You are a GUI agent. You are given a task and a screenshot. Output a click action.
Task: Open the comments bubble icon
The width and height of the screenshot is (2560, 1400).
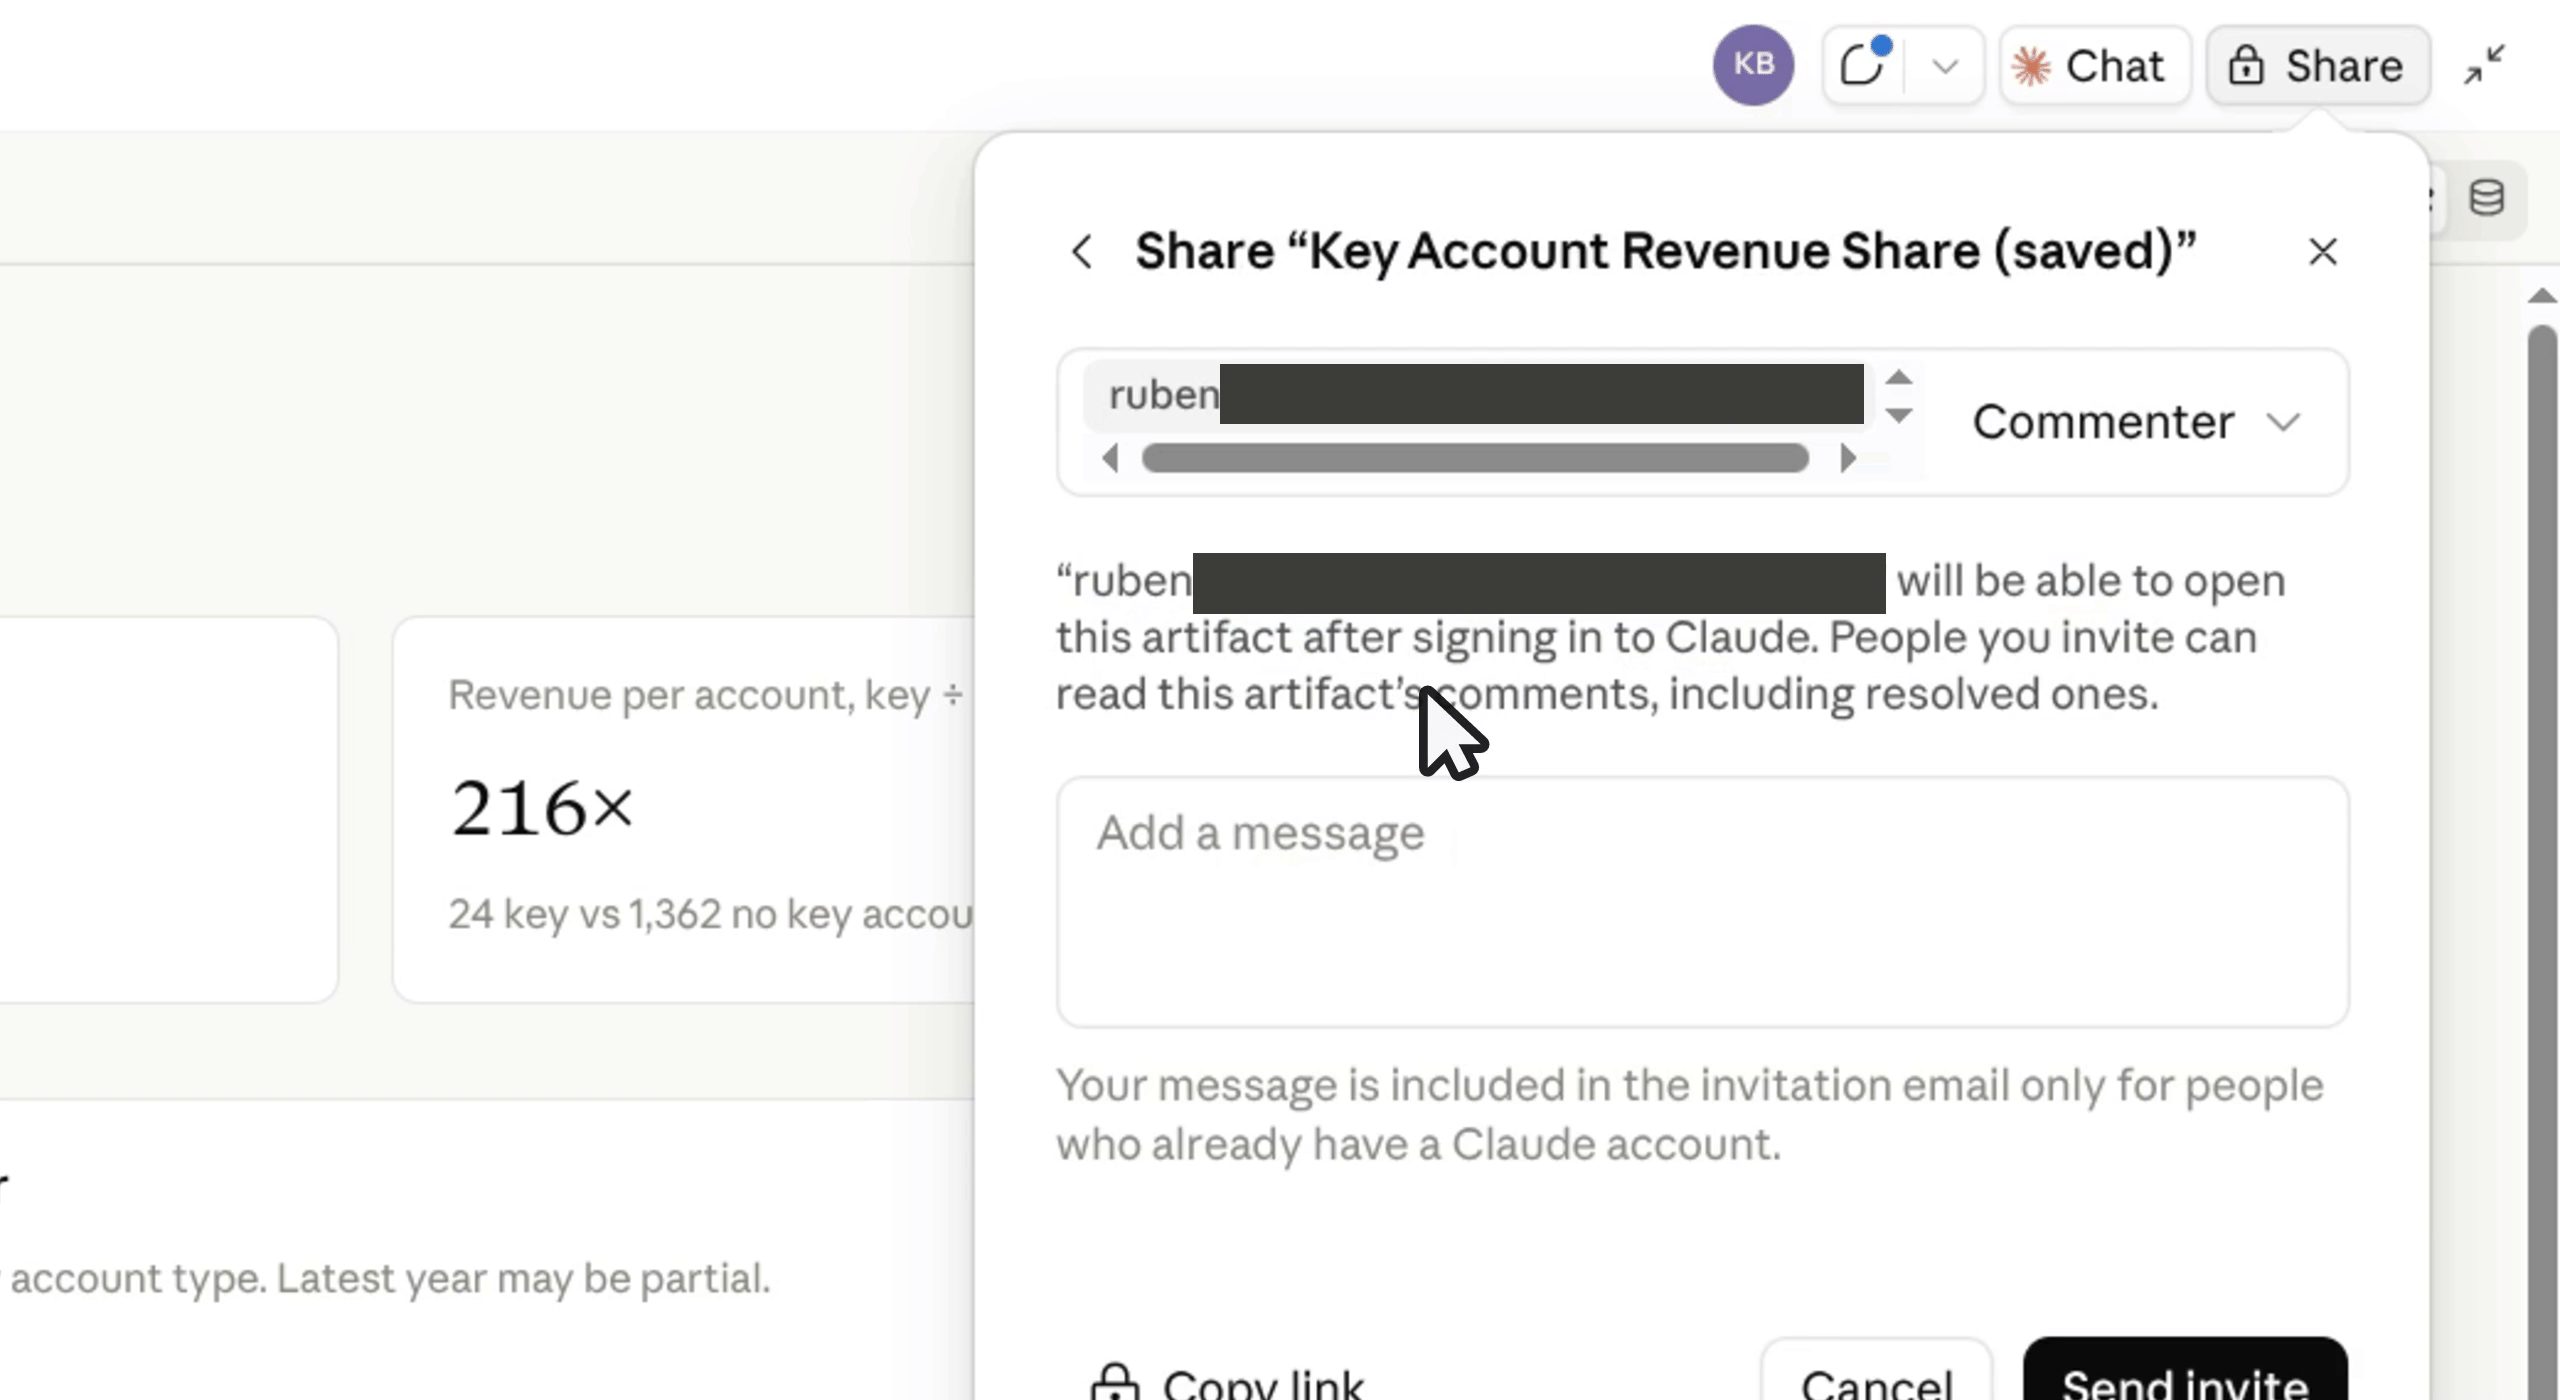click(1864, 65)
